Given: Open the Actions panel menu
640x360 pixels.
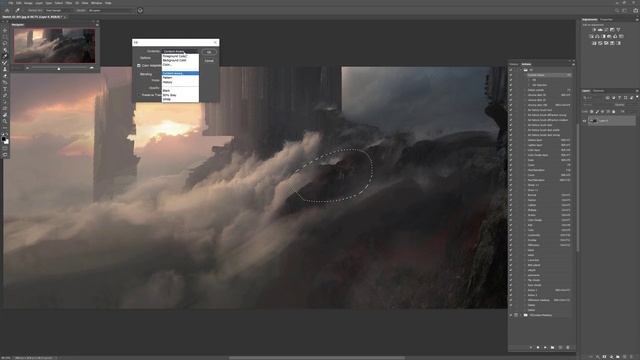Looking at the screenshot, I should (x=573, y=64).
